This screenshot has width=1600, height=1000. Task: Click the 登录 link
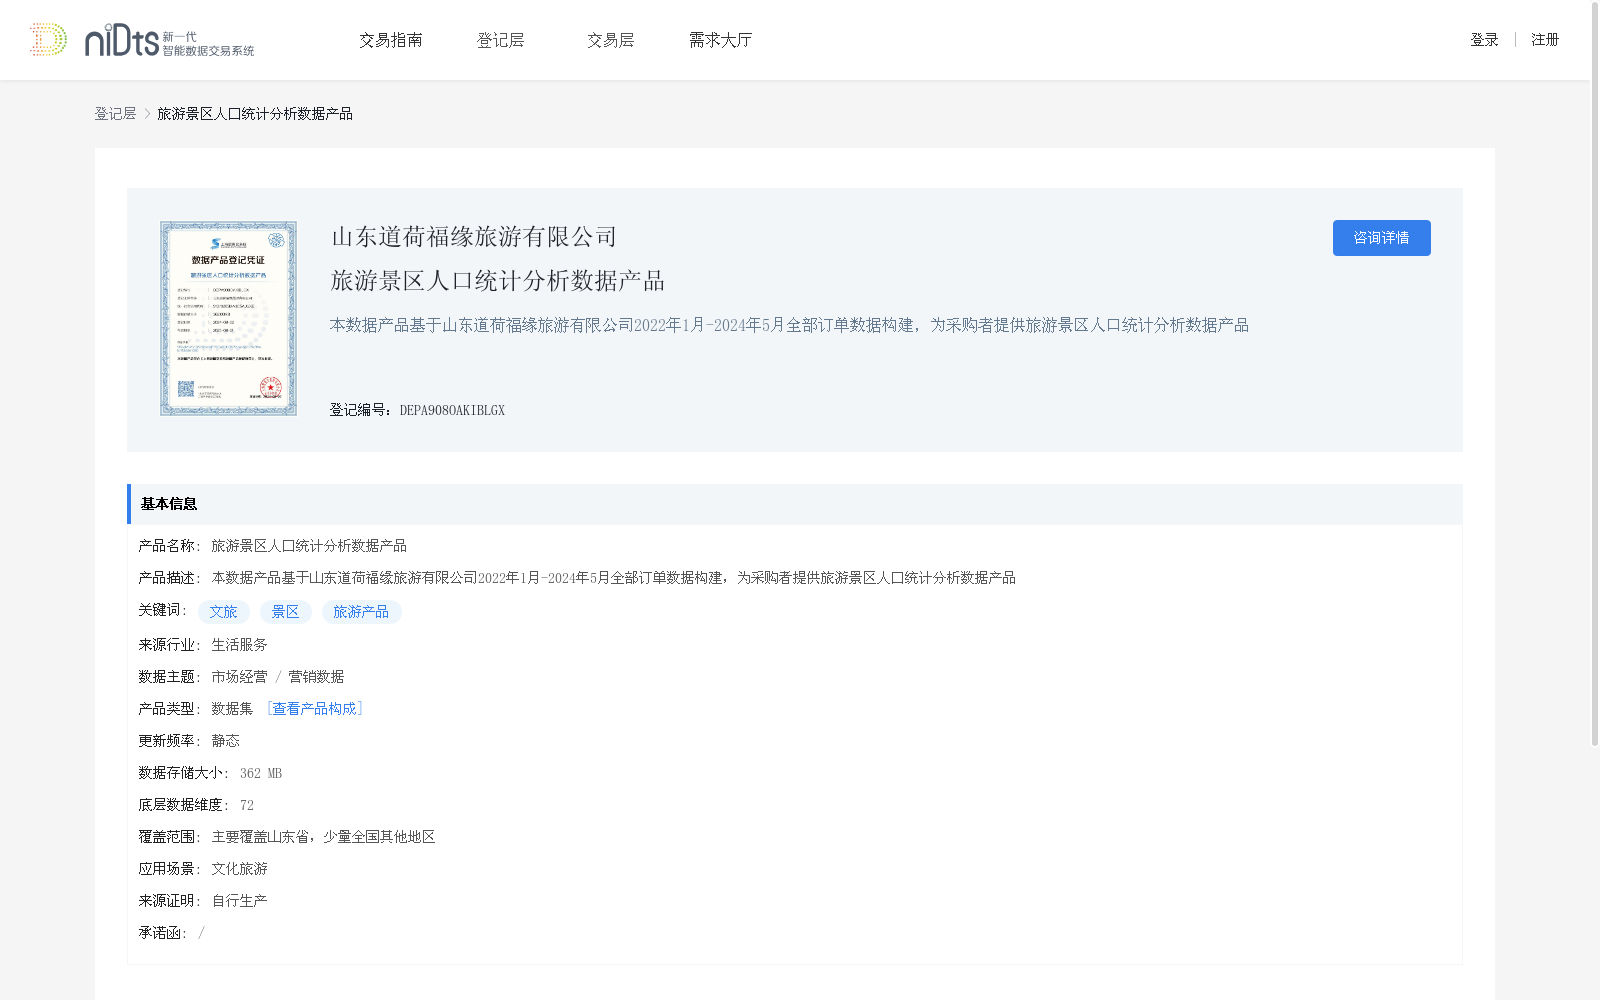click(x=1484, y=40)
